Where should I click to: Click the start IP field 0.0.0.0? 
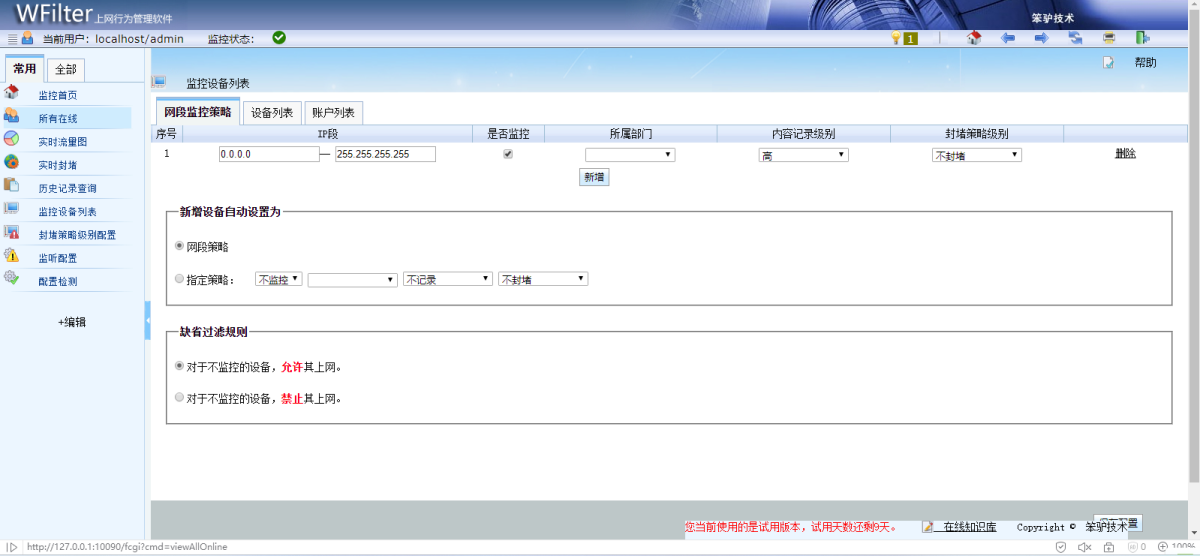pyautogui.click(x=268, y=154)
